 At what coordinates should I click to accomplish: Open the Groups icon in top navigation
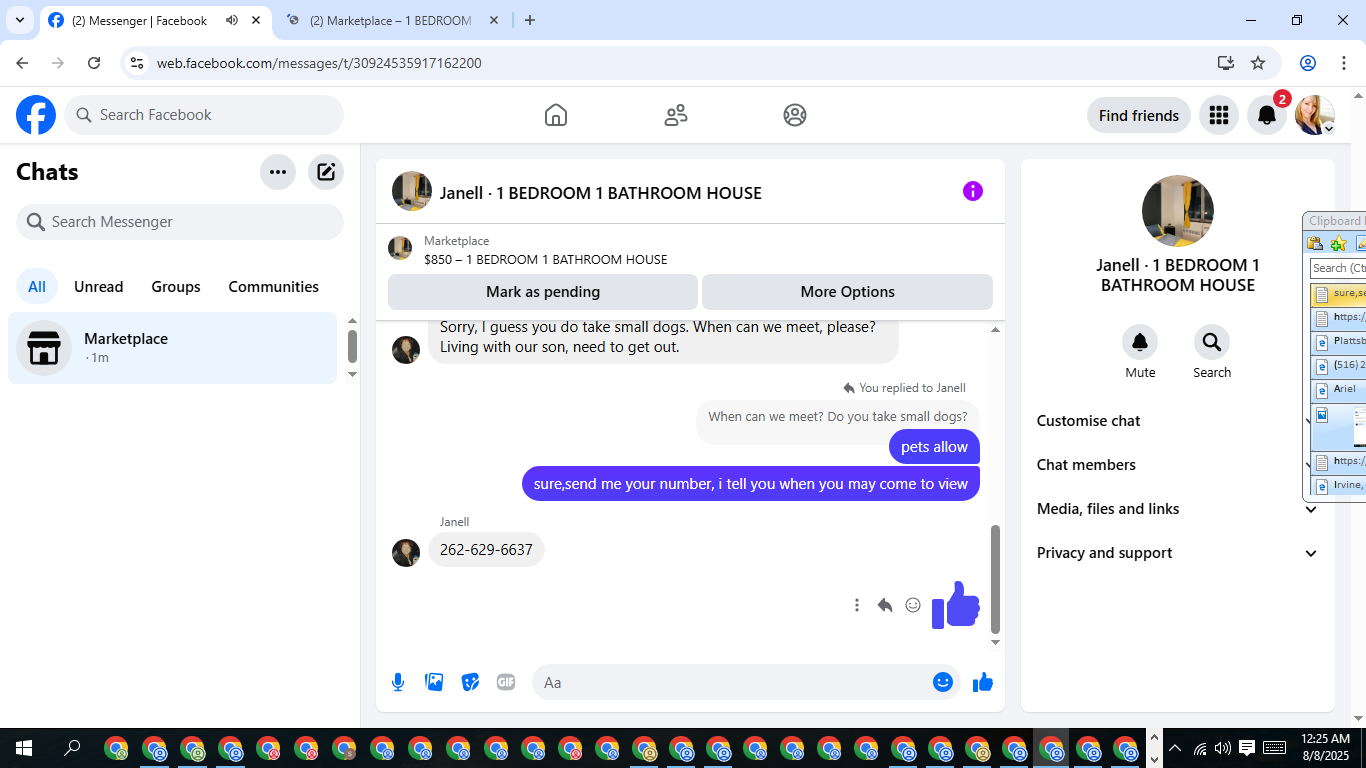tap(795, 115)
